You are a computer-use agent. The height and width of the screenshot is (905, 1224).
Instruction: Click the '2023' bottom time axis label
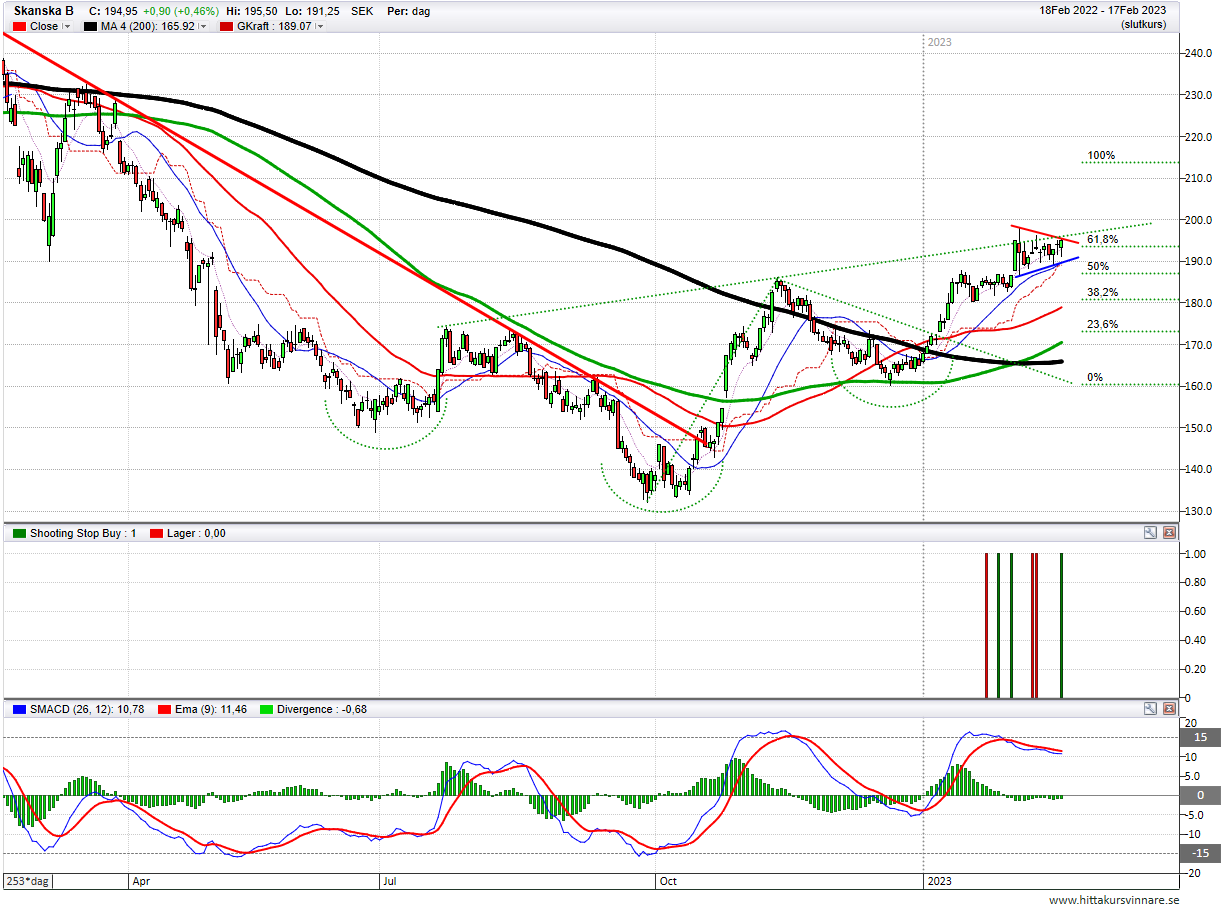coord(940,882)
